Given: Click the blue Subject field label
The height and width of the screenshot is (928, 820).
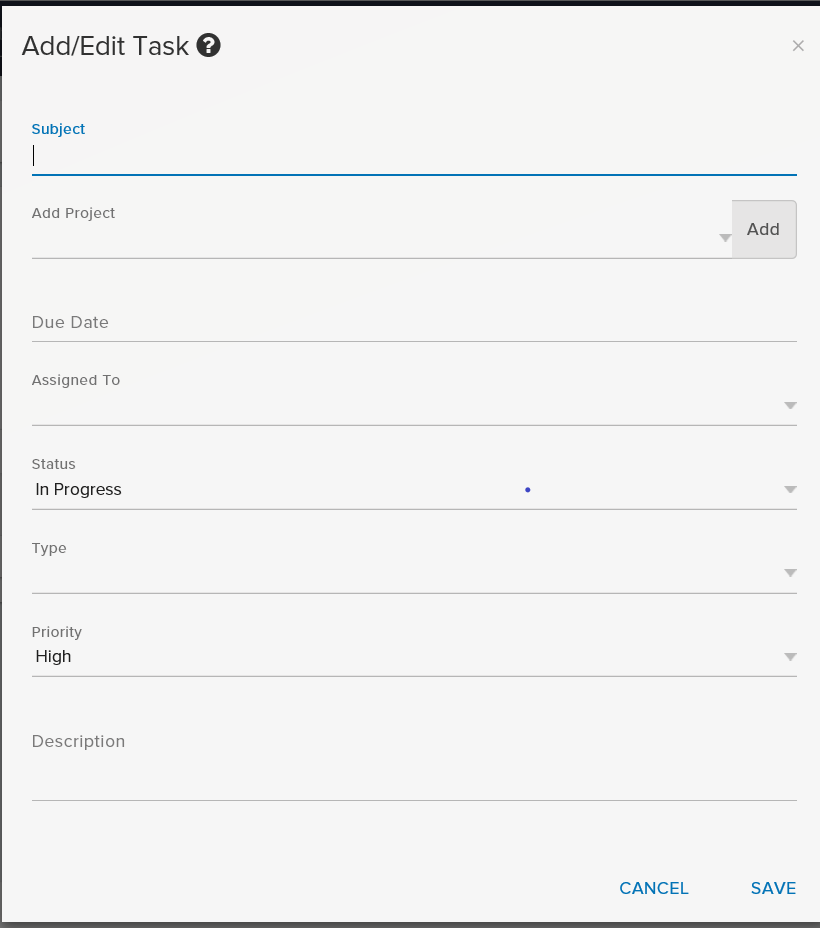Looking at the screenshot, I should click(58, 129).
